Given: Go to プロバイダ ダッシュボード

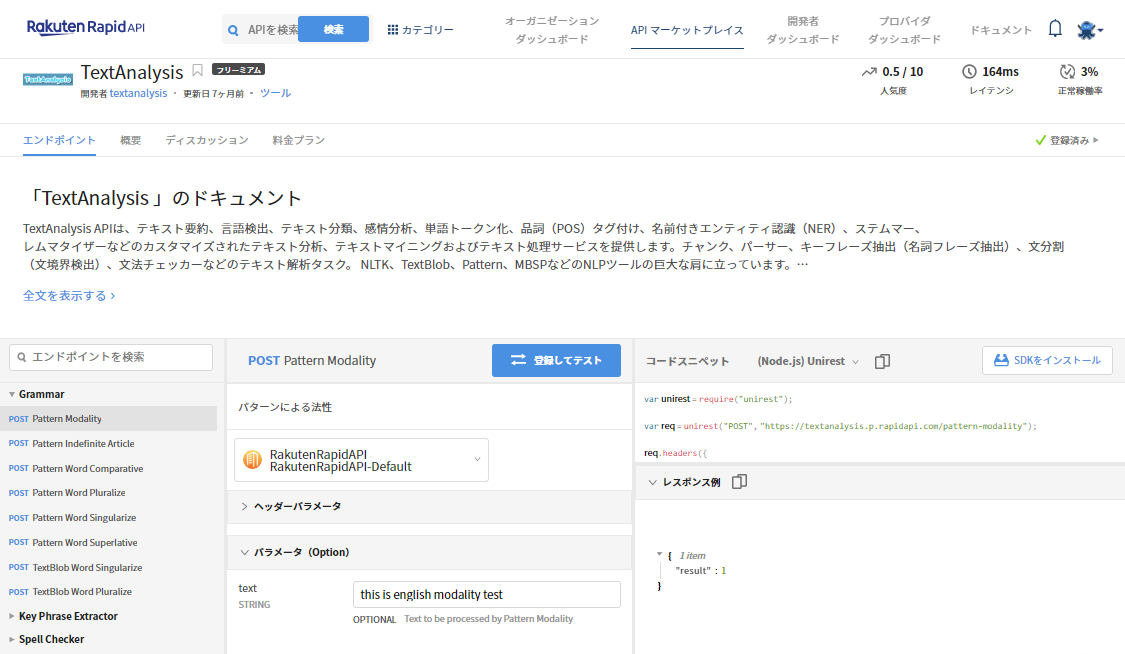Looking at the screenshot, I should tap(904, 30).
